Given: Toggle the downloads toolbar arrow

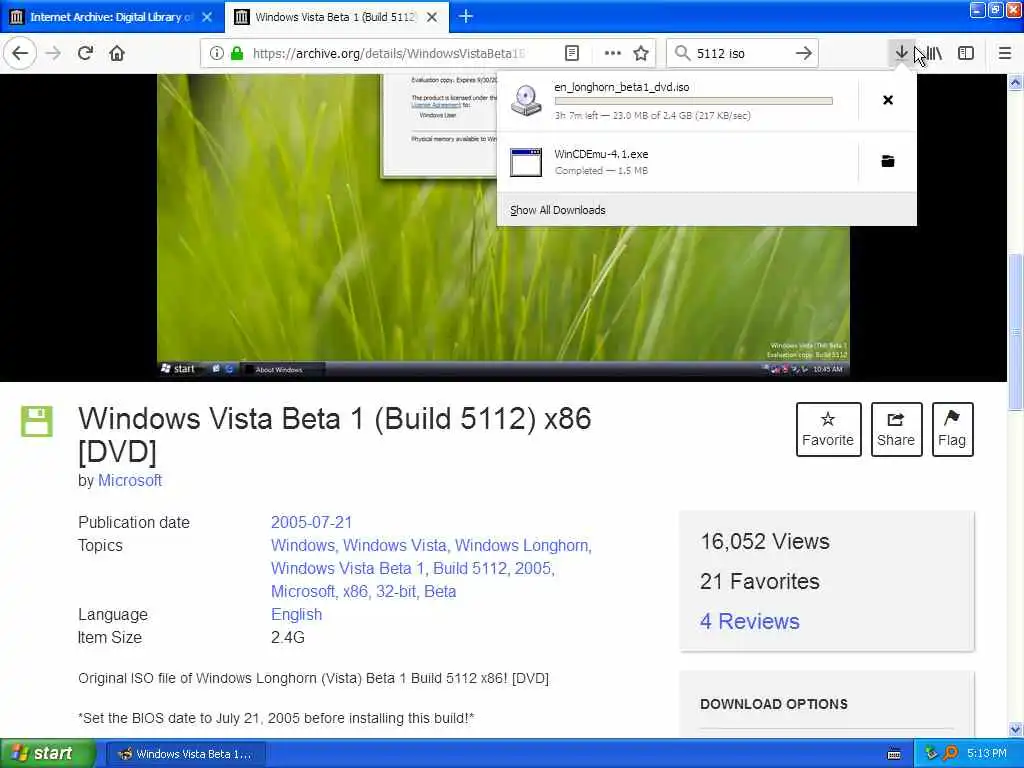Looking at the screenshot, I should coord(901,53).
